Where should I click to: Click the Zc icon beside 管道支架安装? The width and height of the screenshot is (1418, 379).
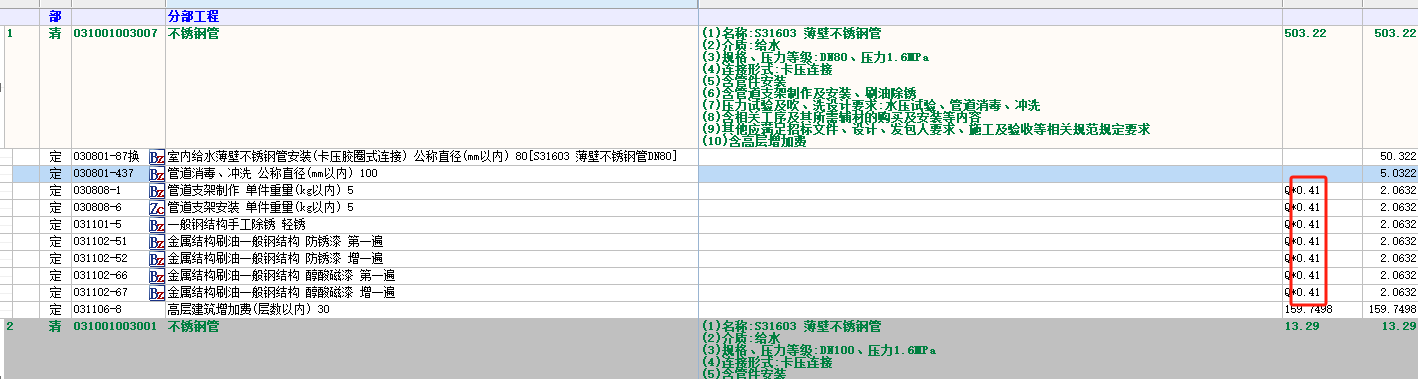coord(156,208)
